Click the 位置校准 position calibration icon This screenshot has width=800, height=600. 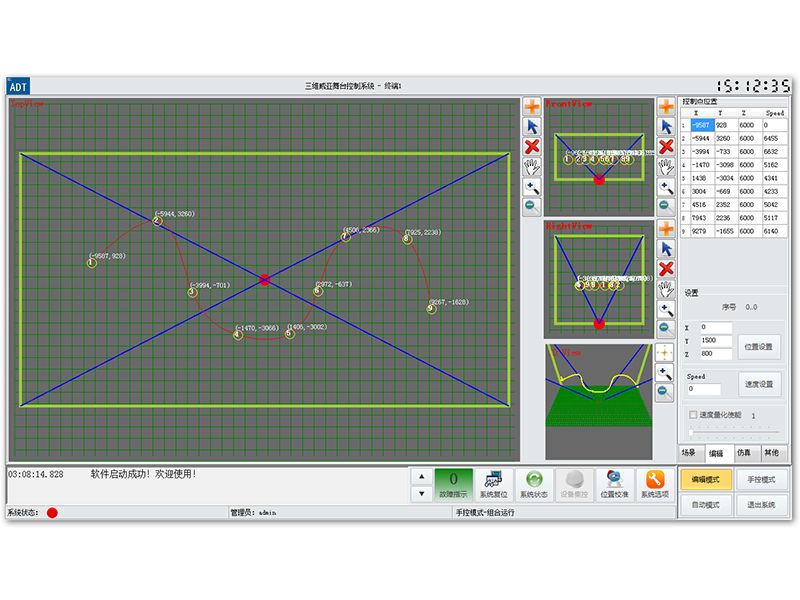click(x=614, y=482)
